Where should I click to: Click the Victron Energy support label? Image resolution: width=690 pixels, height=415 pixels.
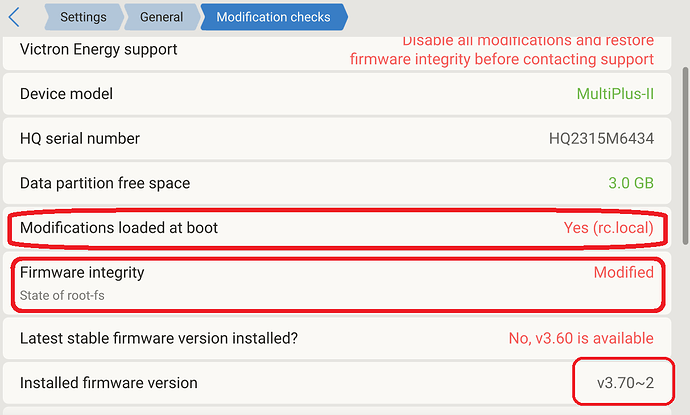point(99,49)
